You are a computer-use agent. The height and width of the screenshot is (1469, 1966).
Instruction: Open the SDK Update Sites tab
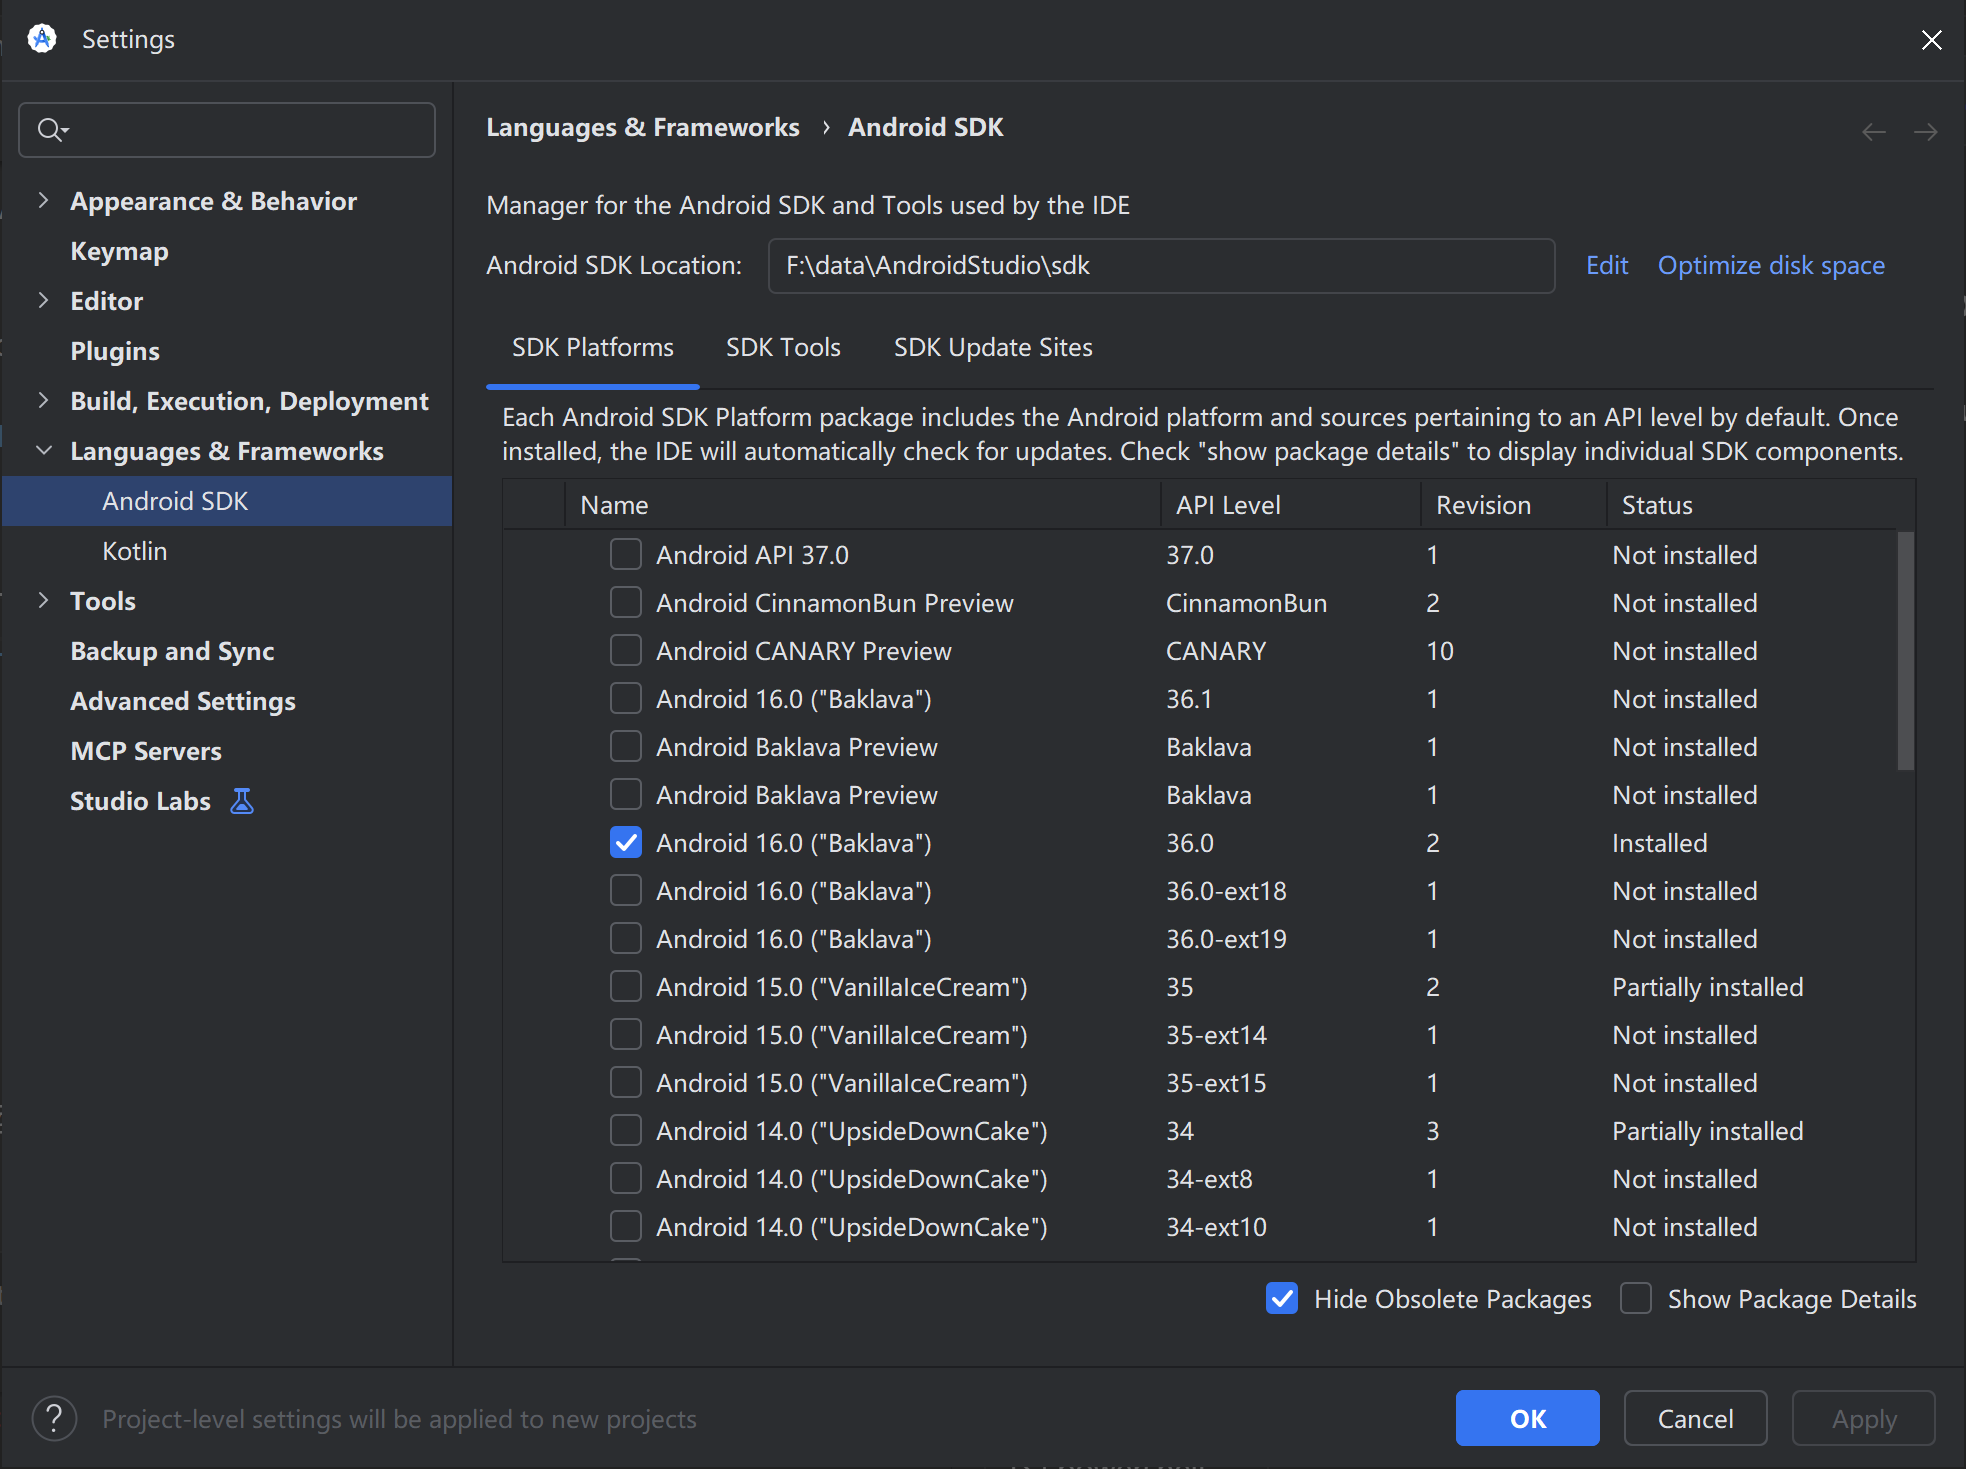[993, 347]
